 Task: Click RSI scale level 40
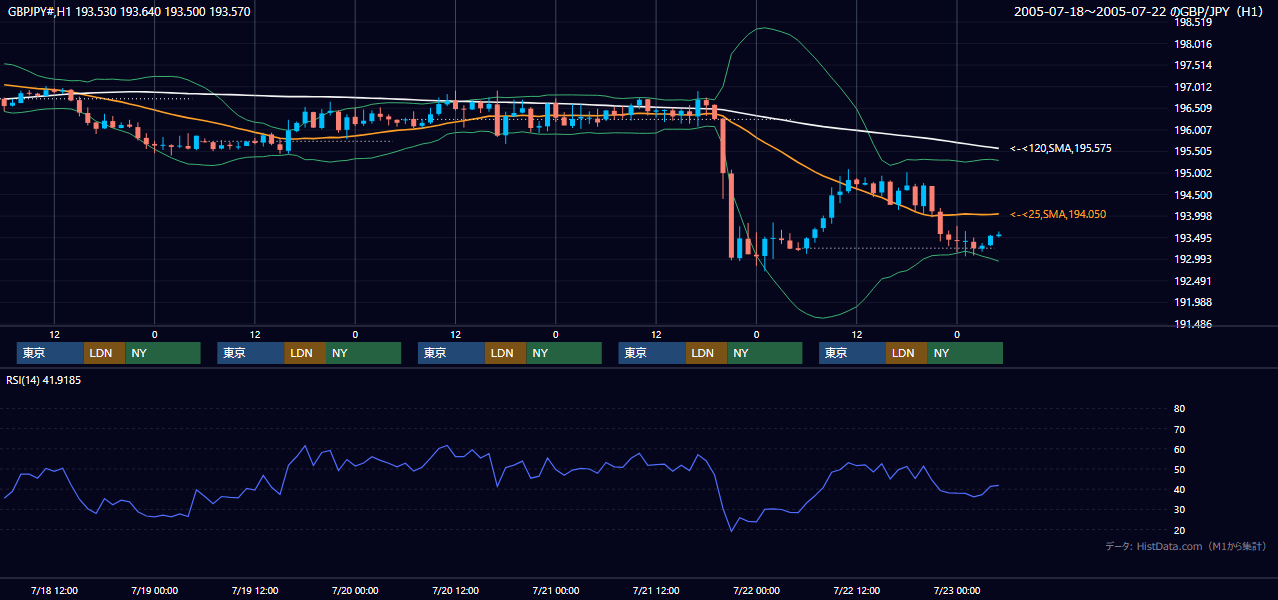pos(1179,490)
